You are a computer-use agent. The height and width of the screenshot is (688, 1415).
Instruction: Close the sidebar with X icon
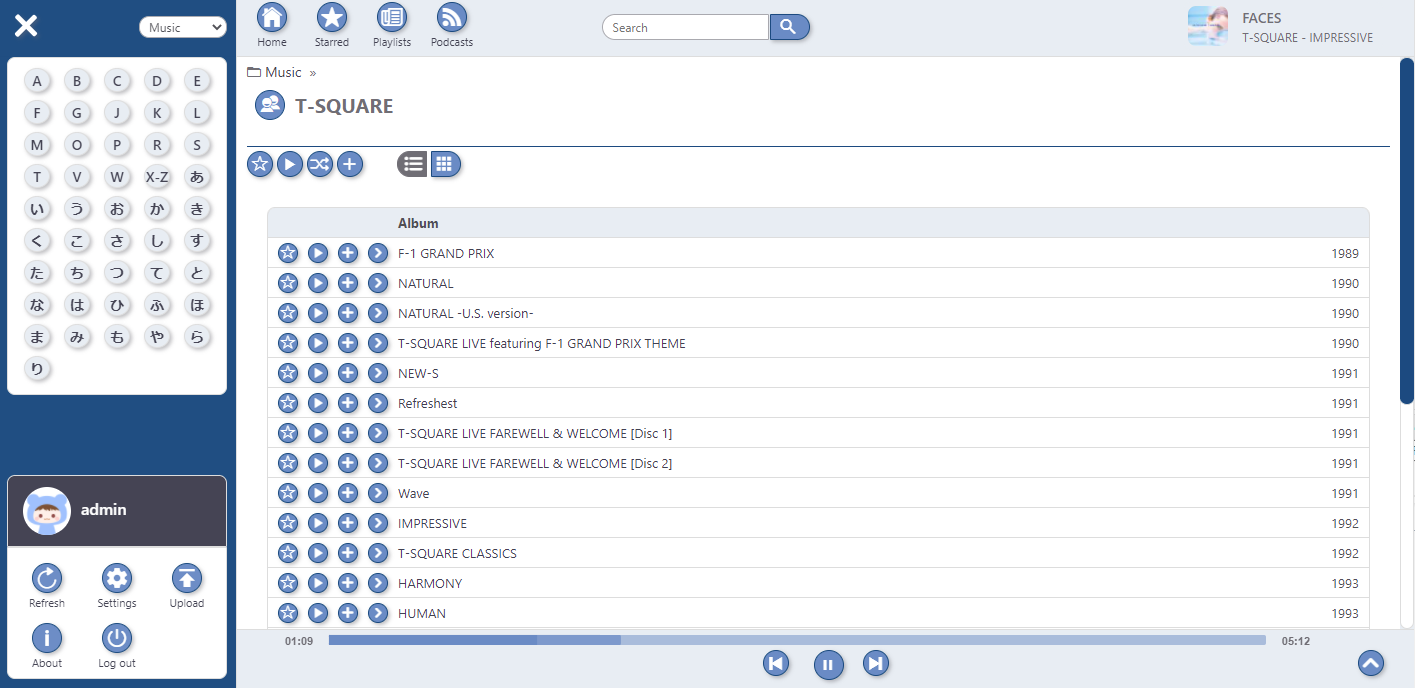(26, 26)
